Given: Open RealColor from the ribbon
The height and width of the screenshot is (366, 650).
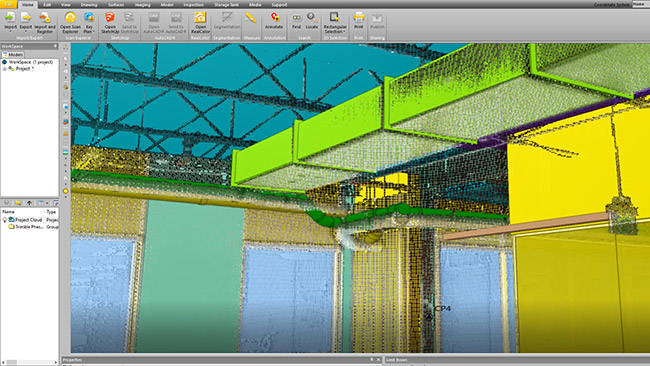Looking at the screenshot, I should (200, 22).
